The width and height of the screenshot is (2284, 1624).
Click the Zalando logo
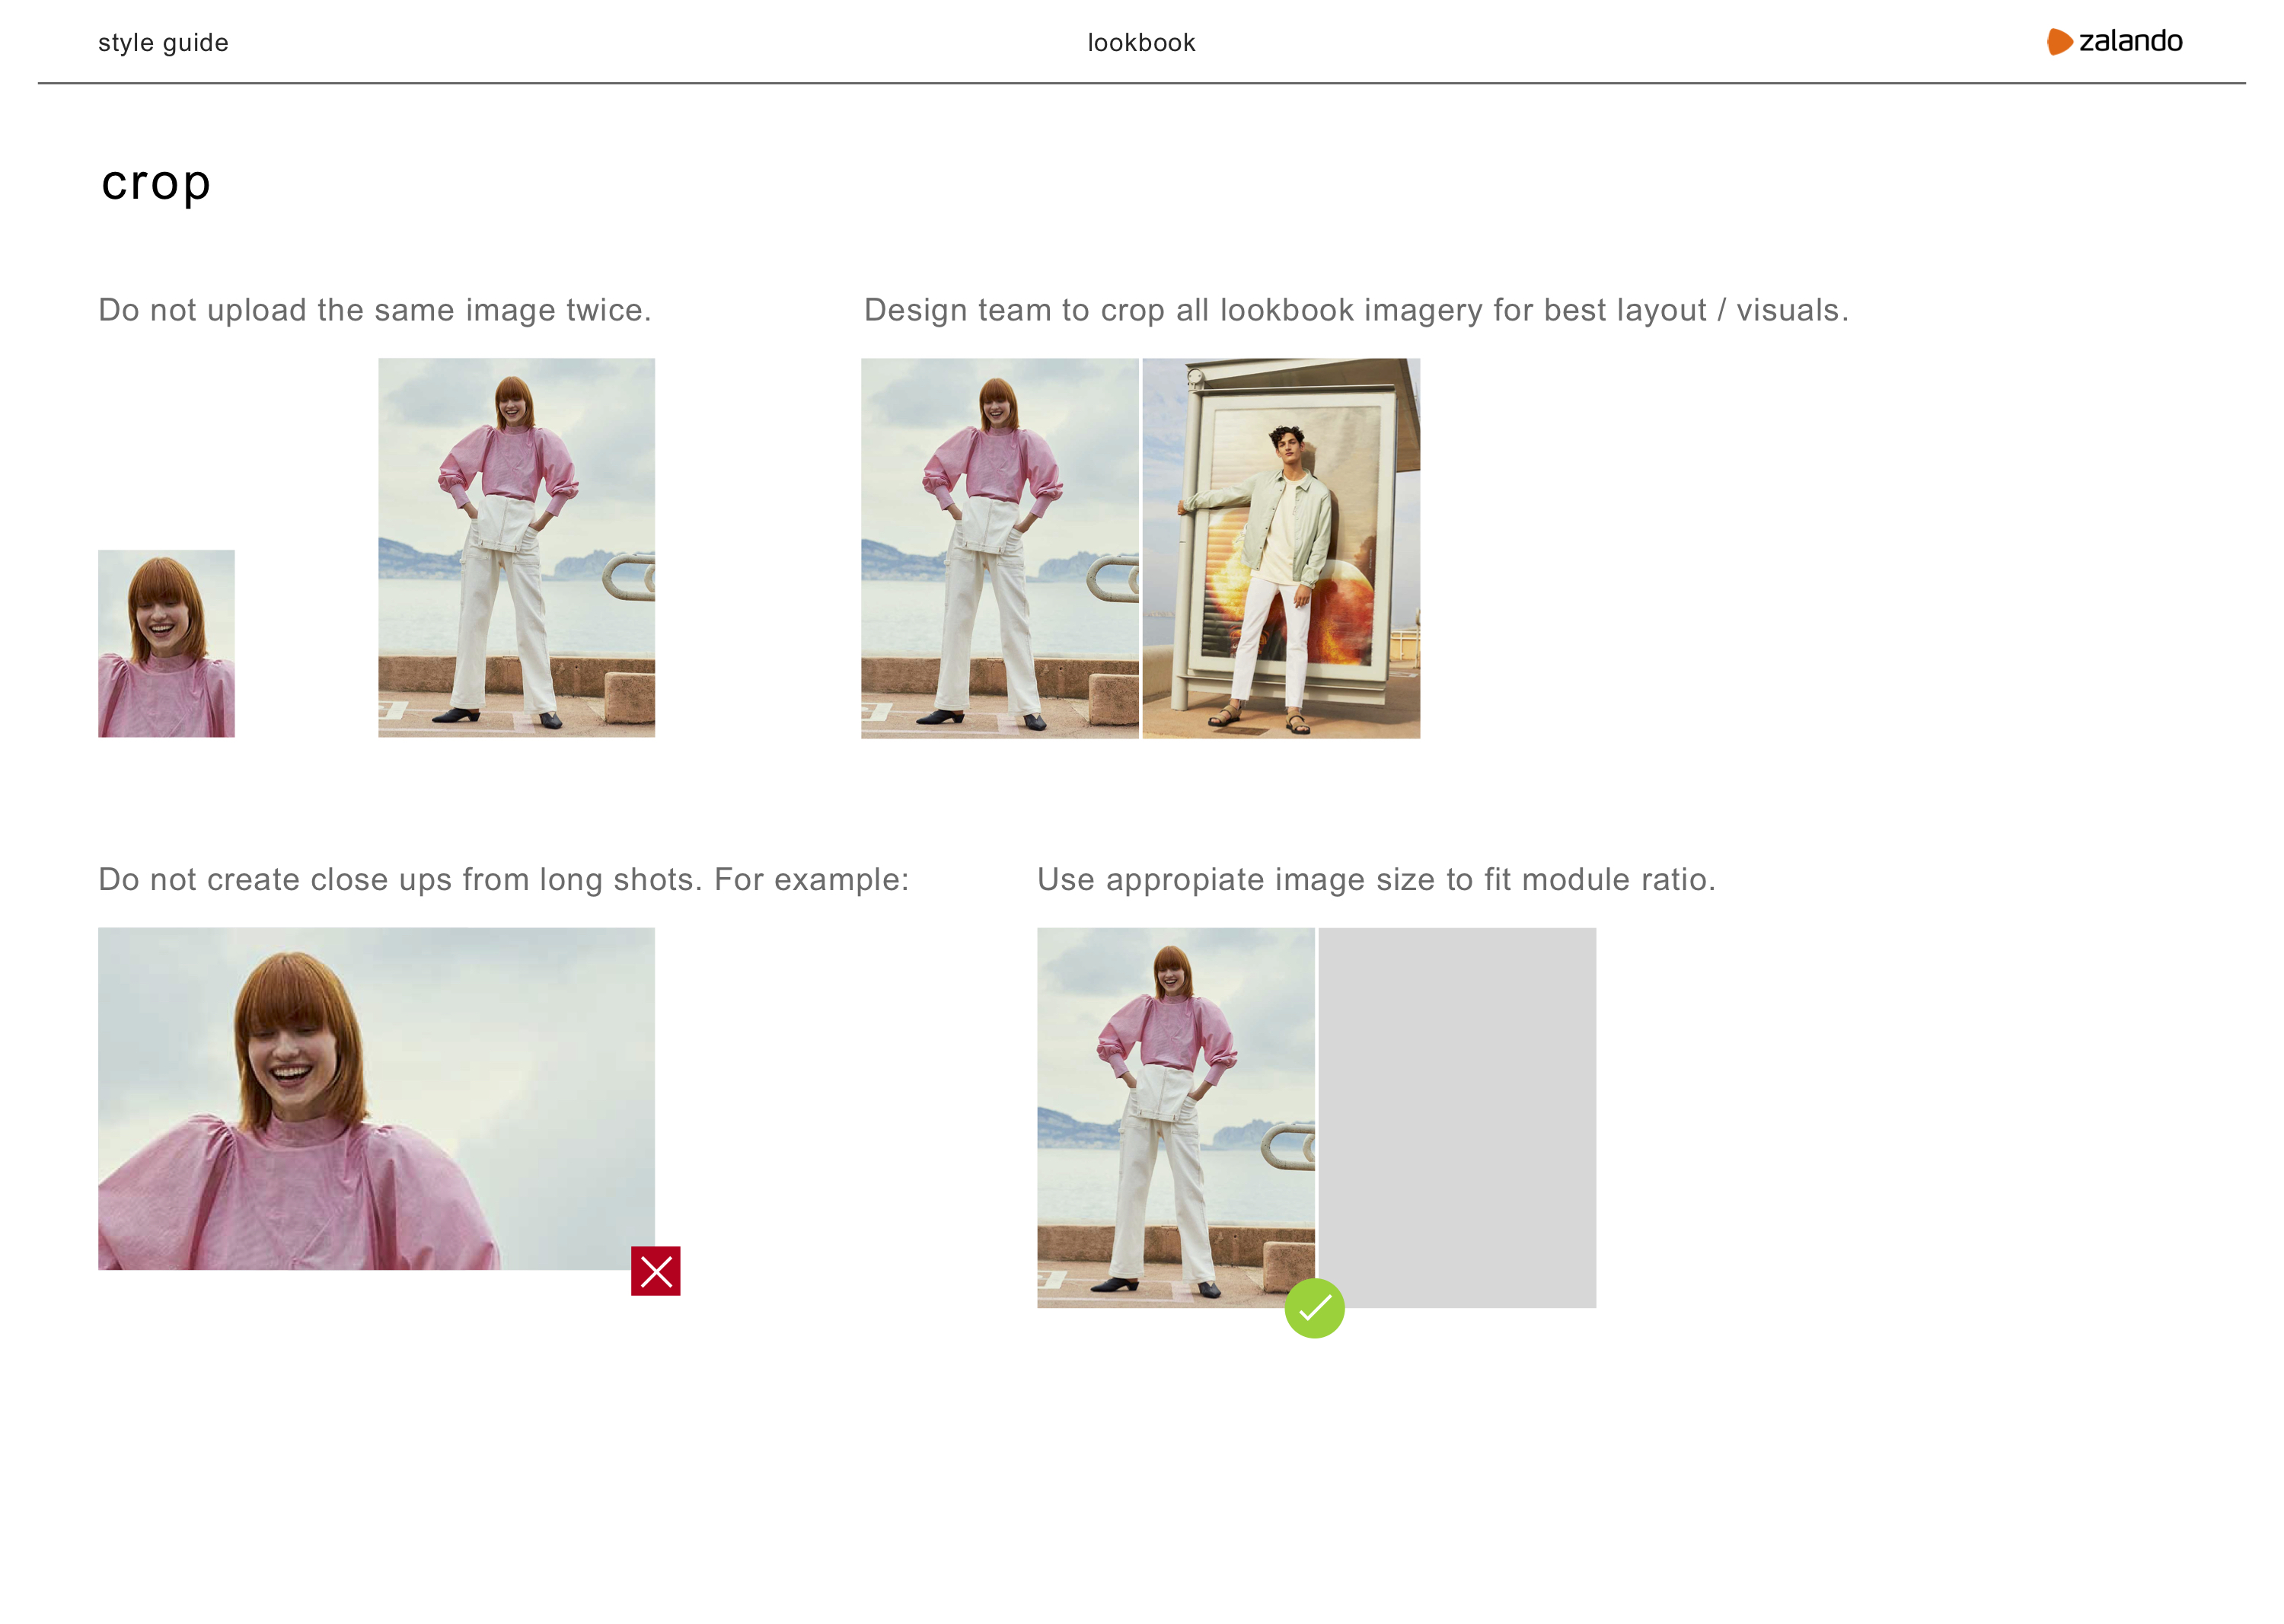pyautogui.click(x=2114, y=41)
